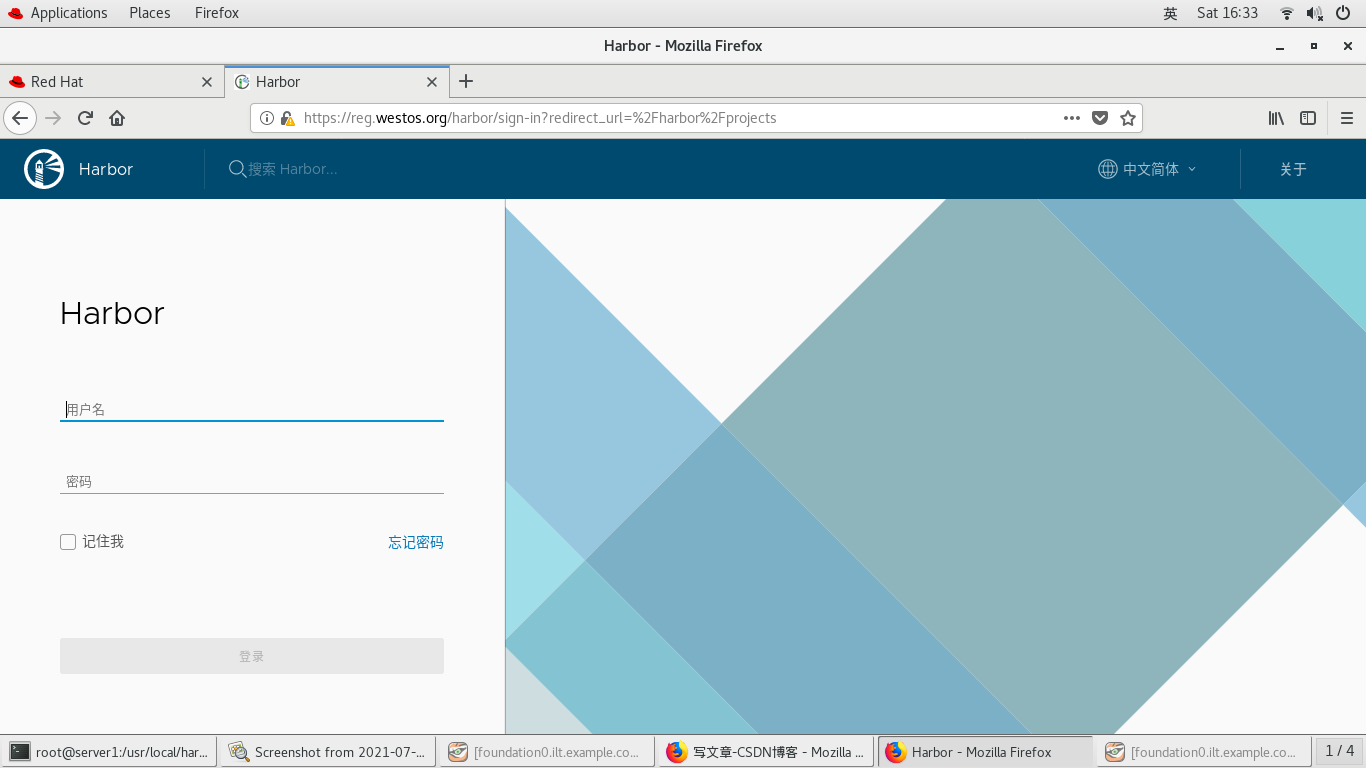Click the Sat 16:33 clock
The height and width of the screenshot is (768, 1366).
1227,13
